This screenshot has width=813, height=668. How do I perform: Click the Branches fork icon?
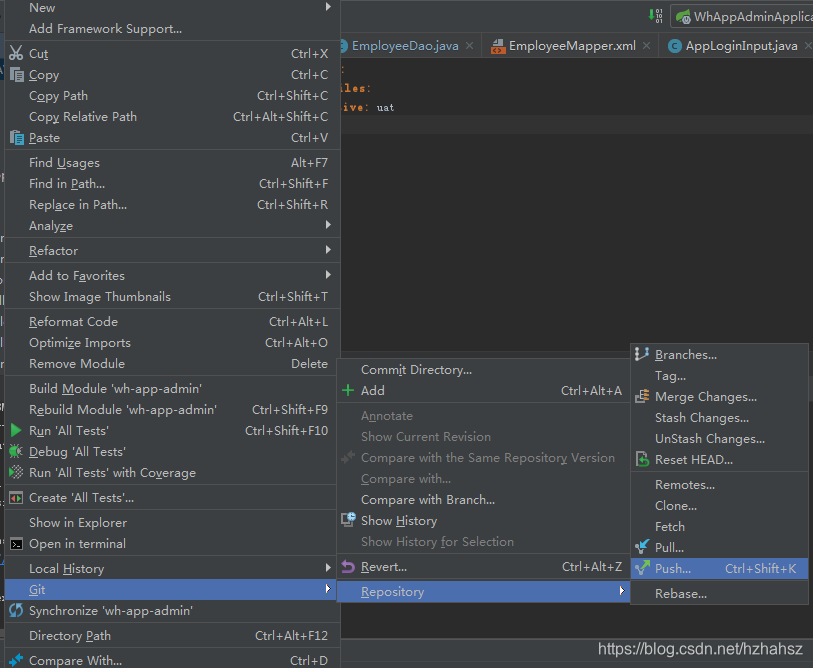(x=642, y=354)
